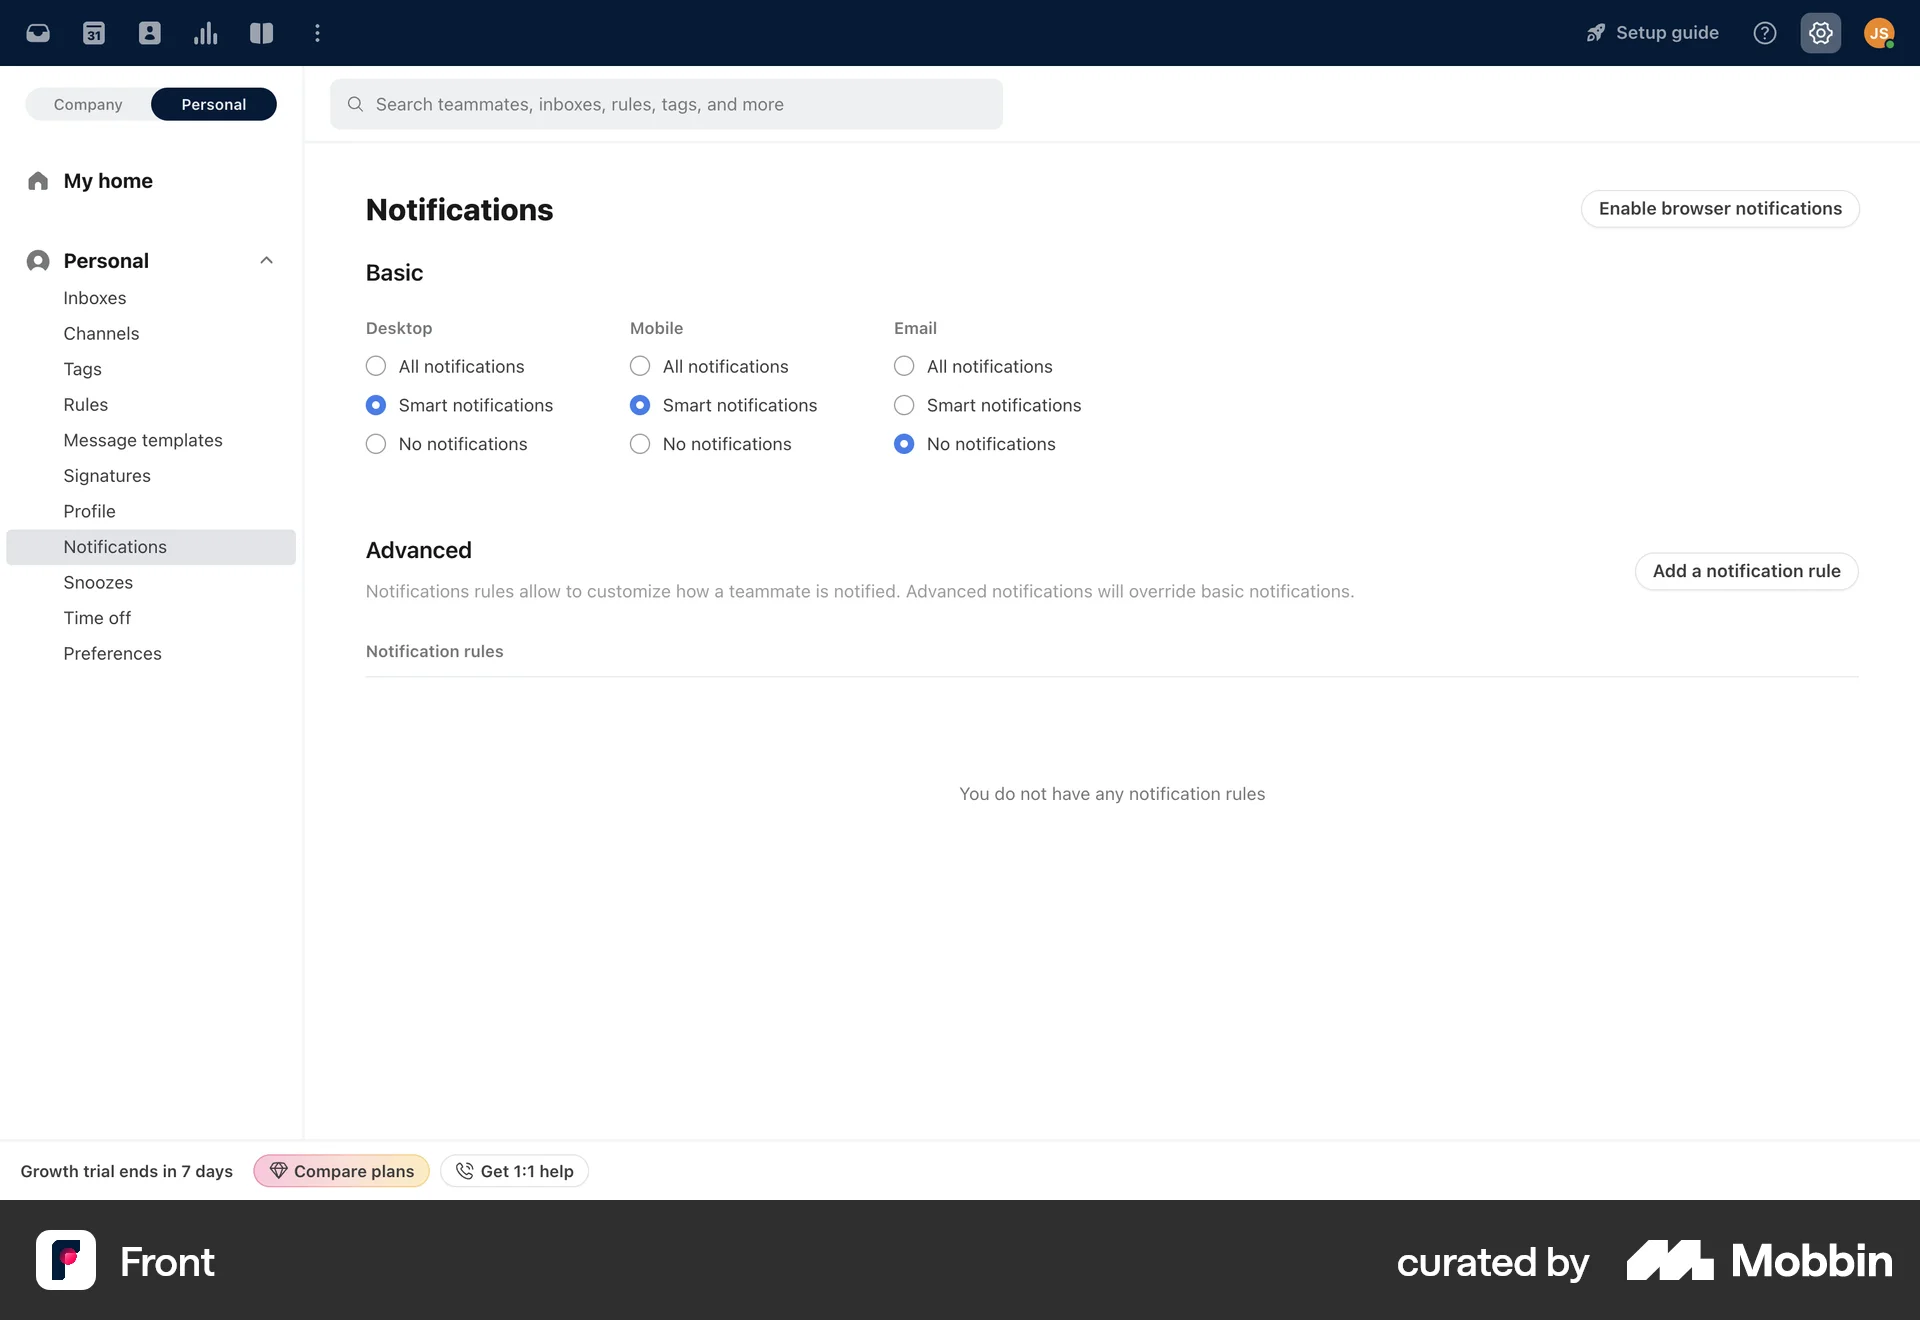Image resolution: width=1920 pixels, height=1320 pixels.
Task: Open the Contacts icon
Action: 149,32
